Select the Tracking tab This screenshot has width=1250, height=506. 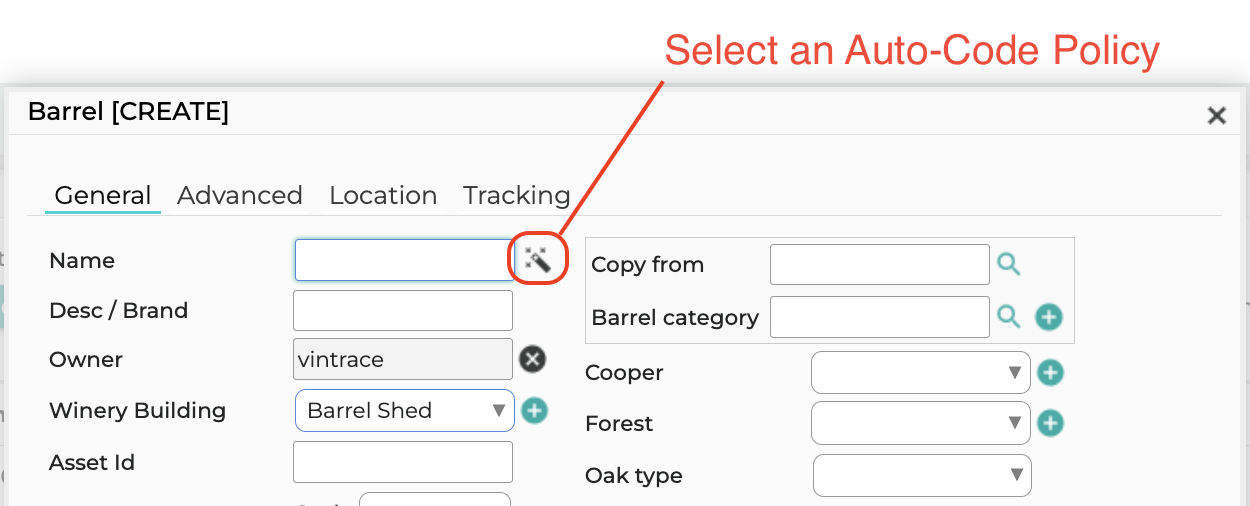click(x=517, y=195)
